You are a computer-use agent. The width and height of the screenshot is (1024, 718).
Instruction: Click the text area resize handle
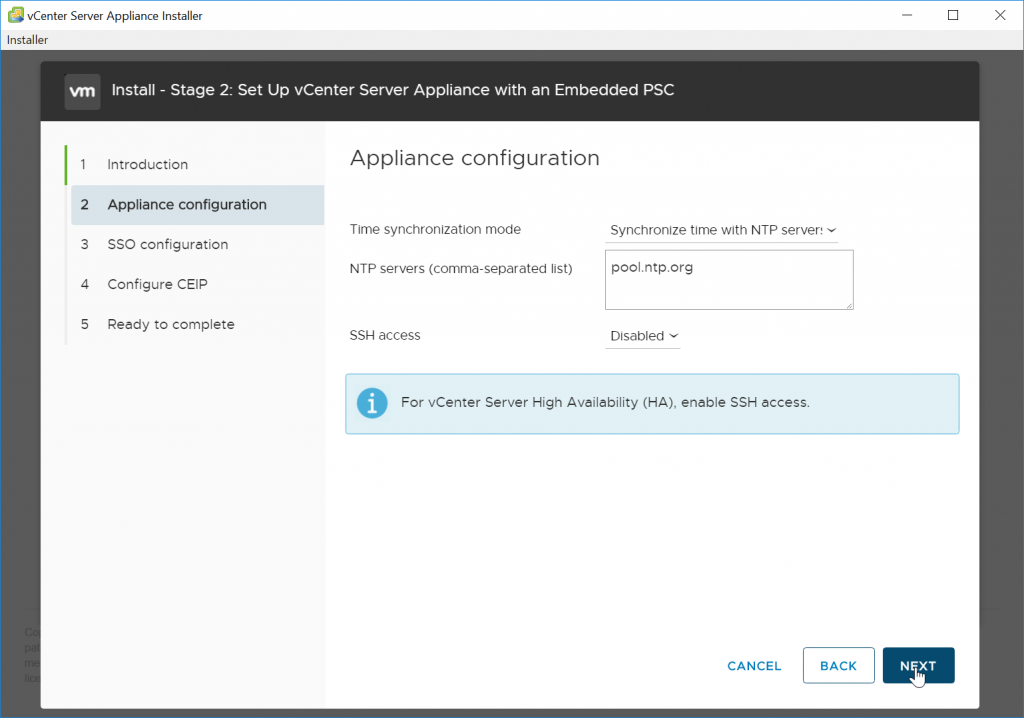[x=849, y=305]
